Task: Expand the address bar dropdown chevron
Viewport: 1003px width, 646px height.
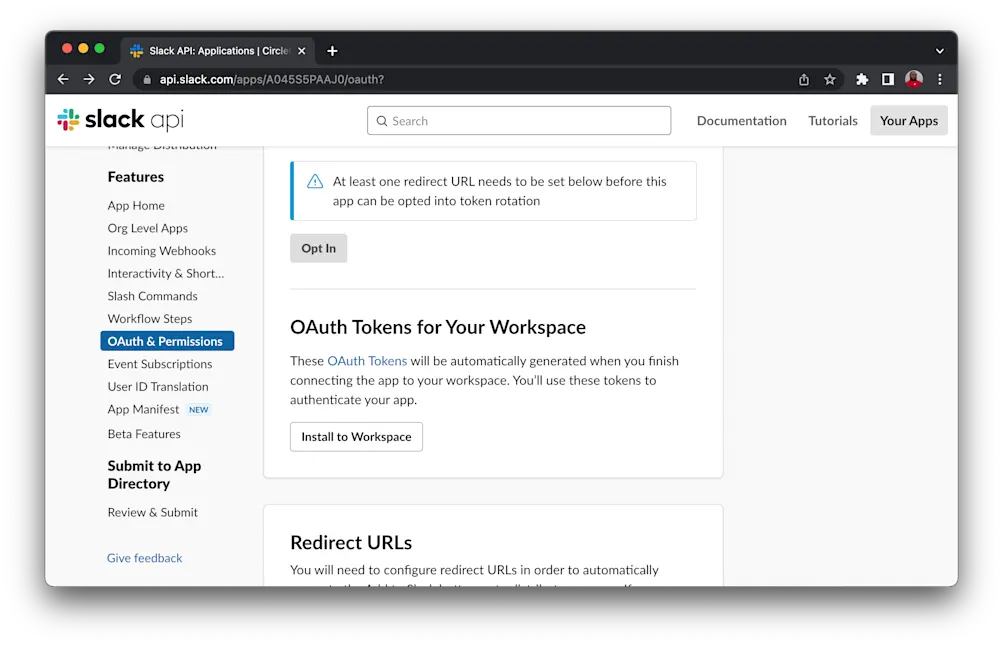Action: coord(938,49)
